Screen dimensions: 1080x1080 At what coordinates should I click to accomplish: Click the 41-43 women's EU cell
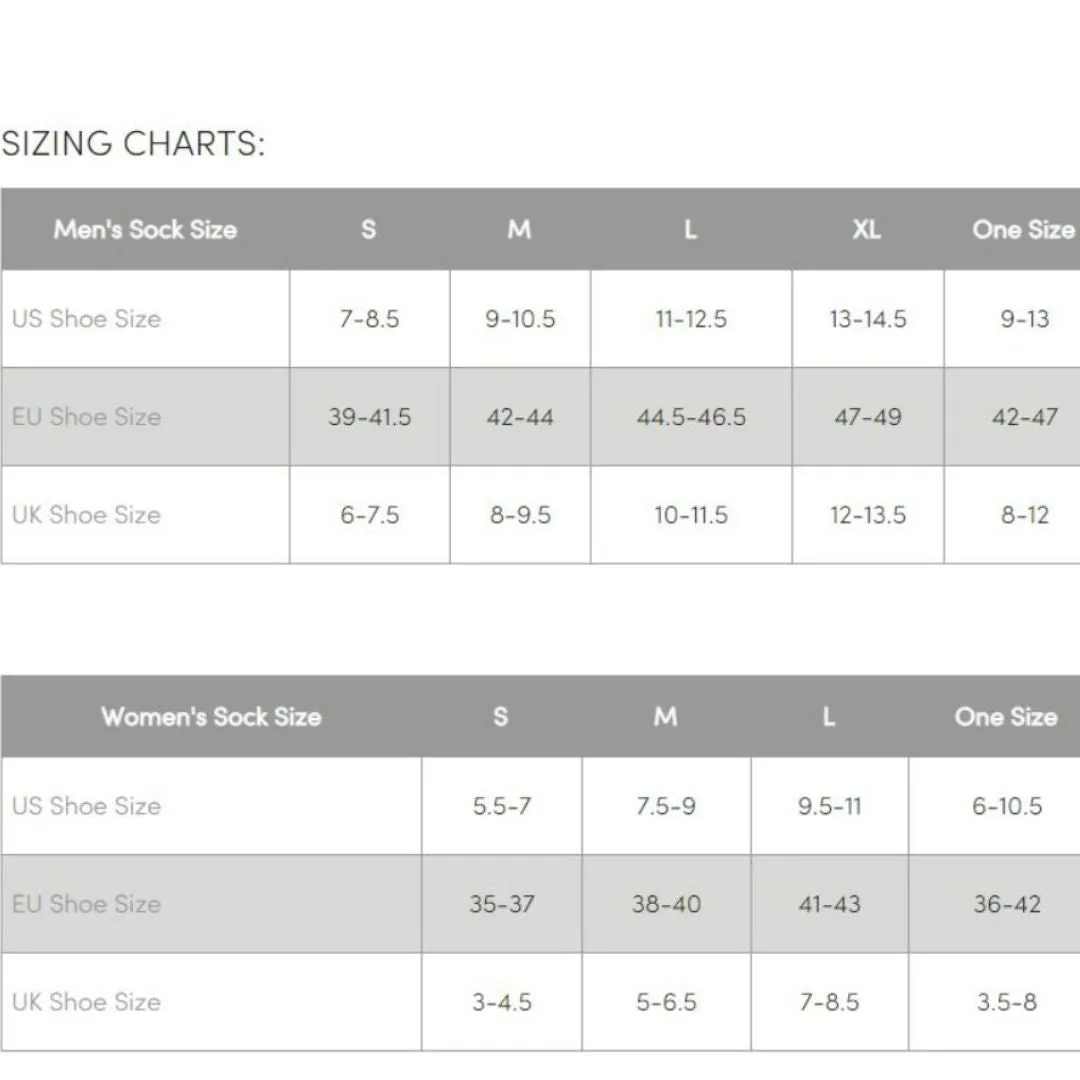829,904
